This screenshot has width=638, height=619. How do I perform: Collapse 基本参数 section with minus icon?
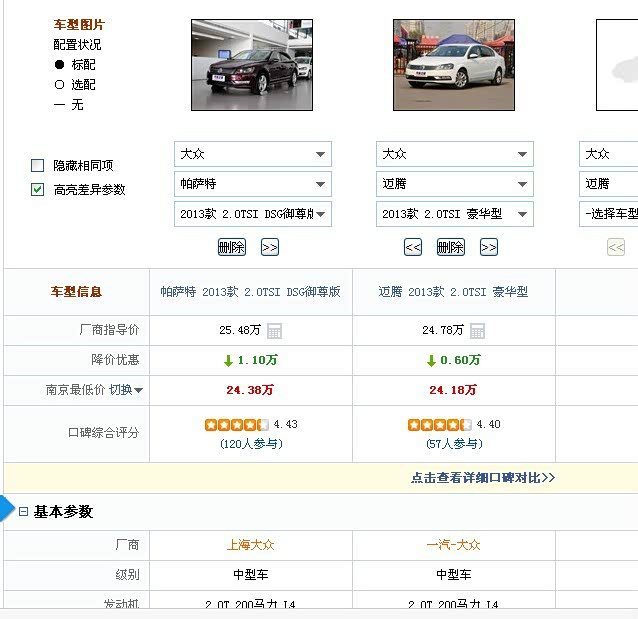pos(24,512)
